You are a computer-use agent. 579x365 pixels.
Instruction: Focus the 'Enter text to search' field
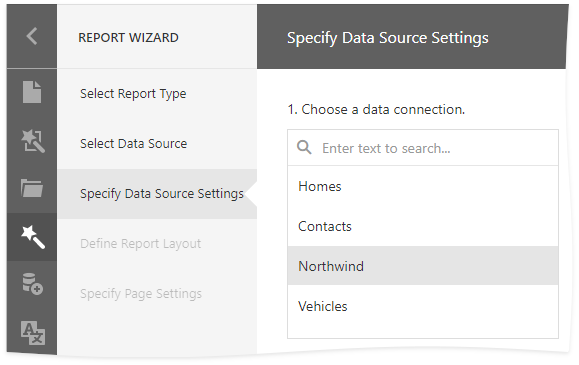pos(423,148)
